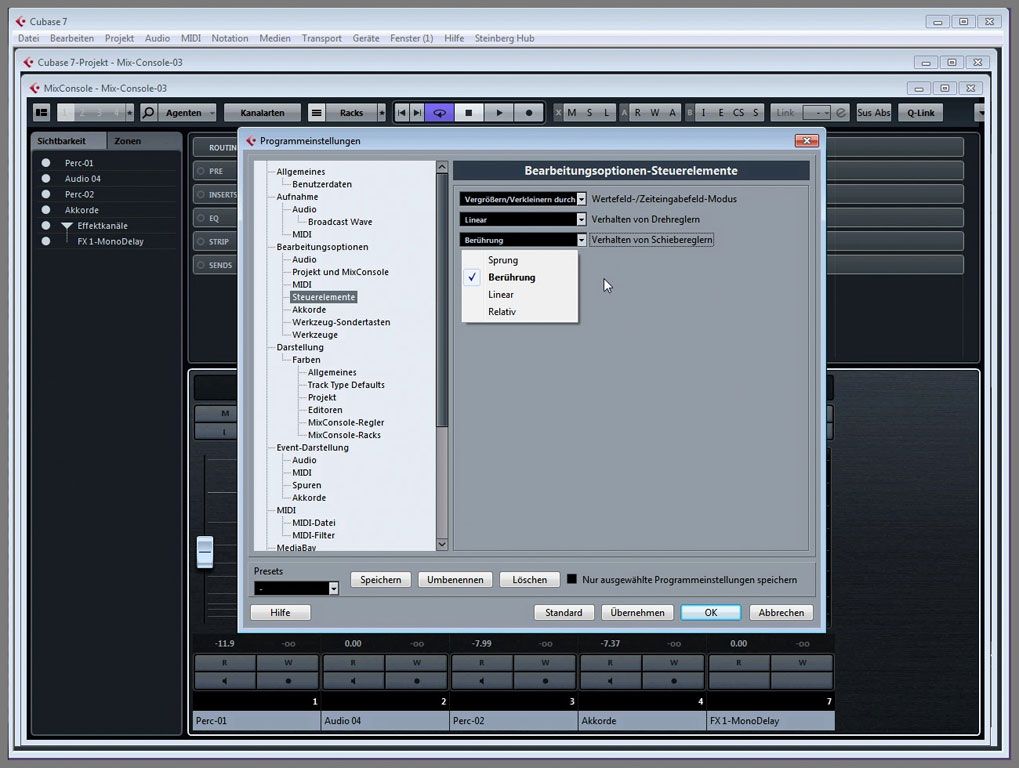
Task: Toggle visibility dot for Akkorde channel
Action: click(45, 209)
